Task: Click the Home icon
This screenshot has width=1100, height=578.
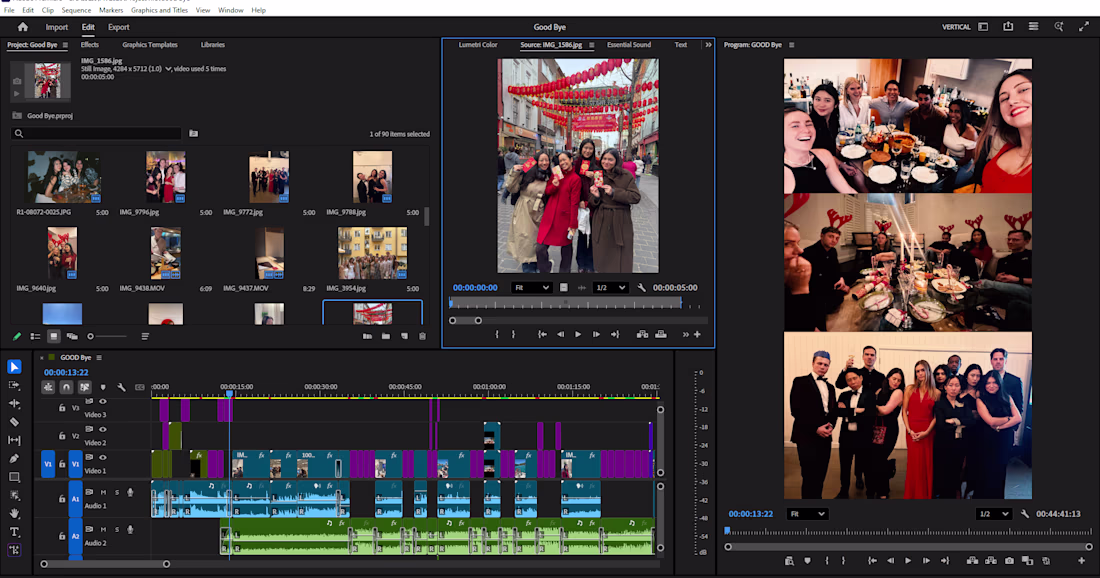Action: coord(22,27)
